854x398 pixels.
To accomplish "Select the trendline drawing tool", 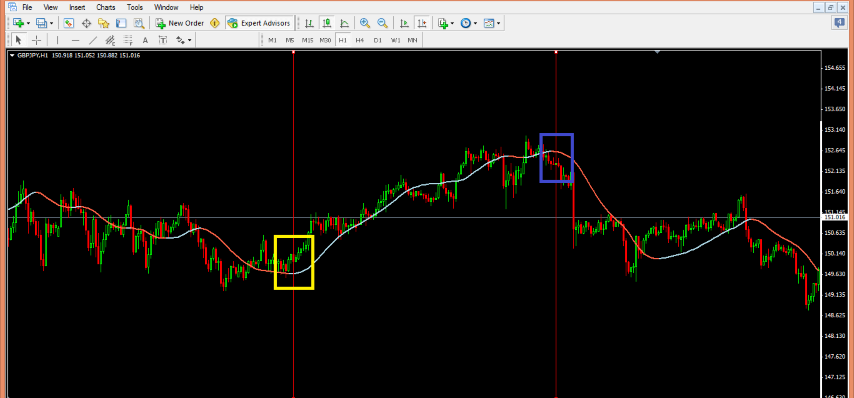I will 93,40.
